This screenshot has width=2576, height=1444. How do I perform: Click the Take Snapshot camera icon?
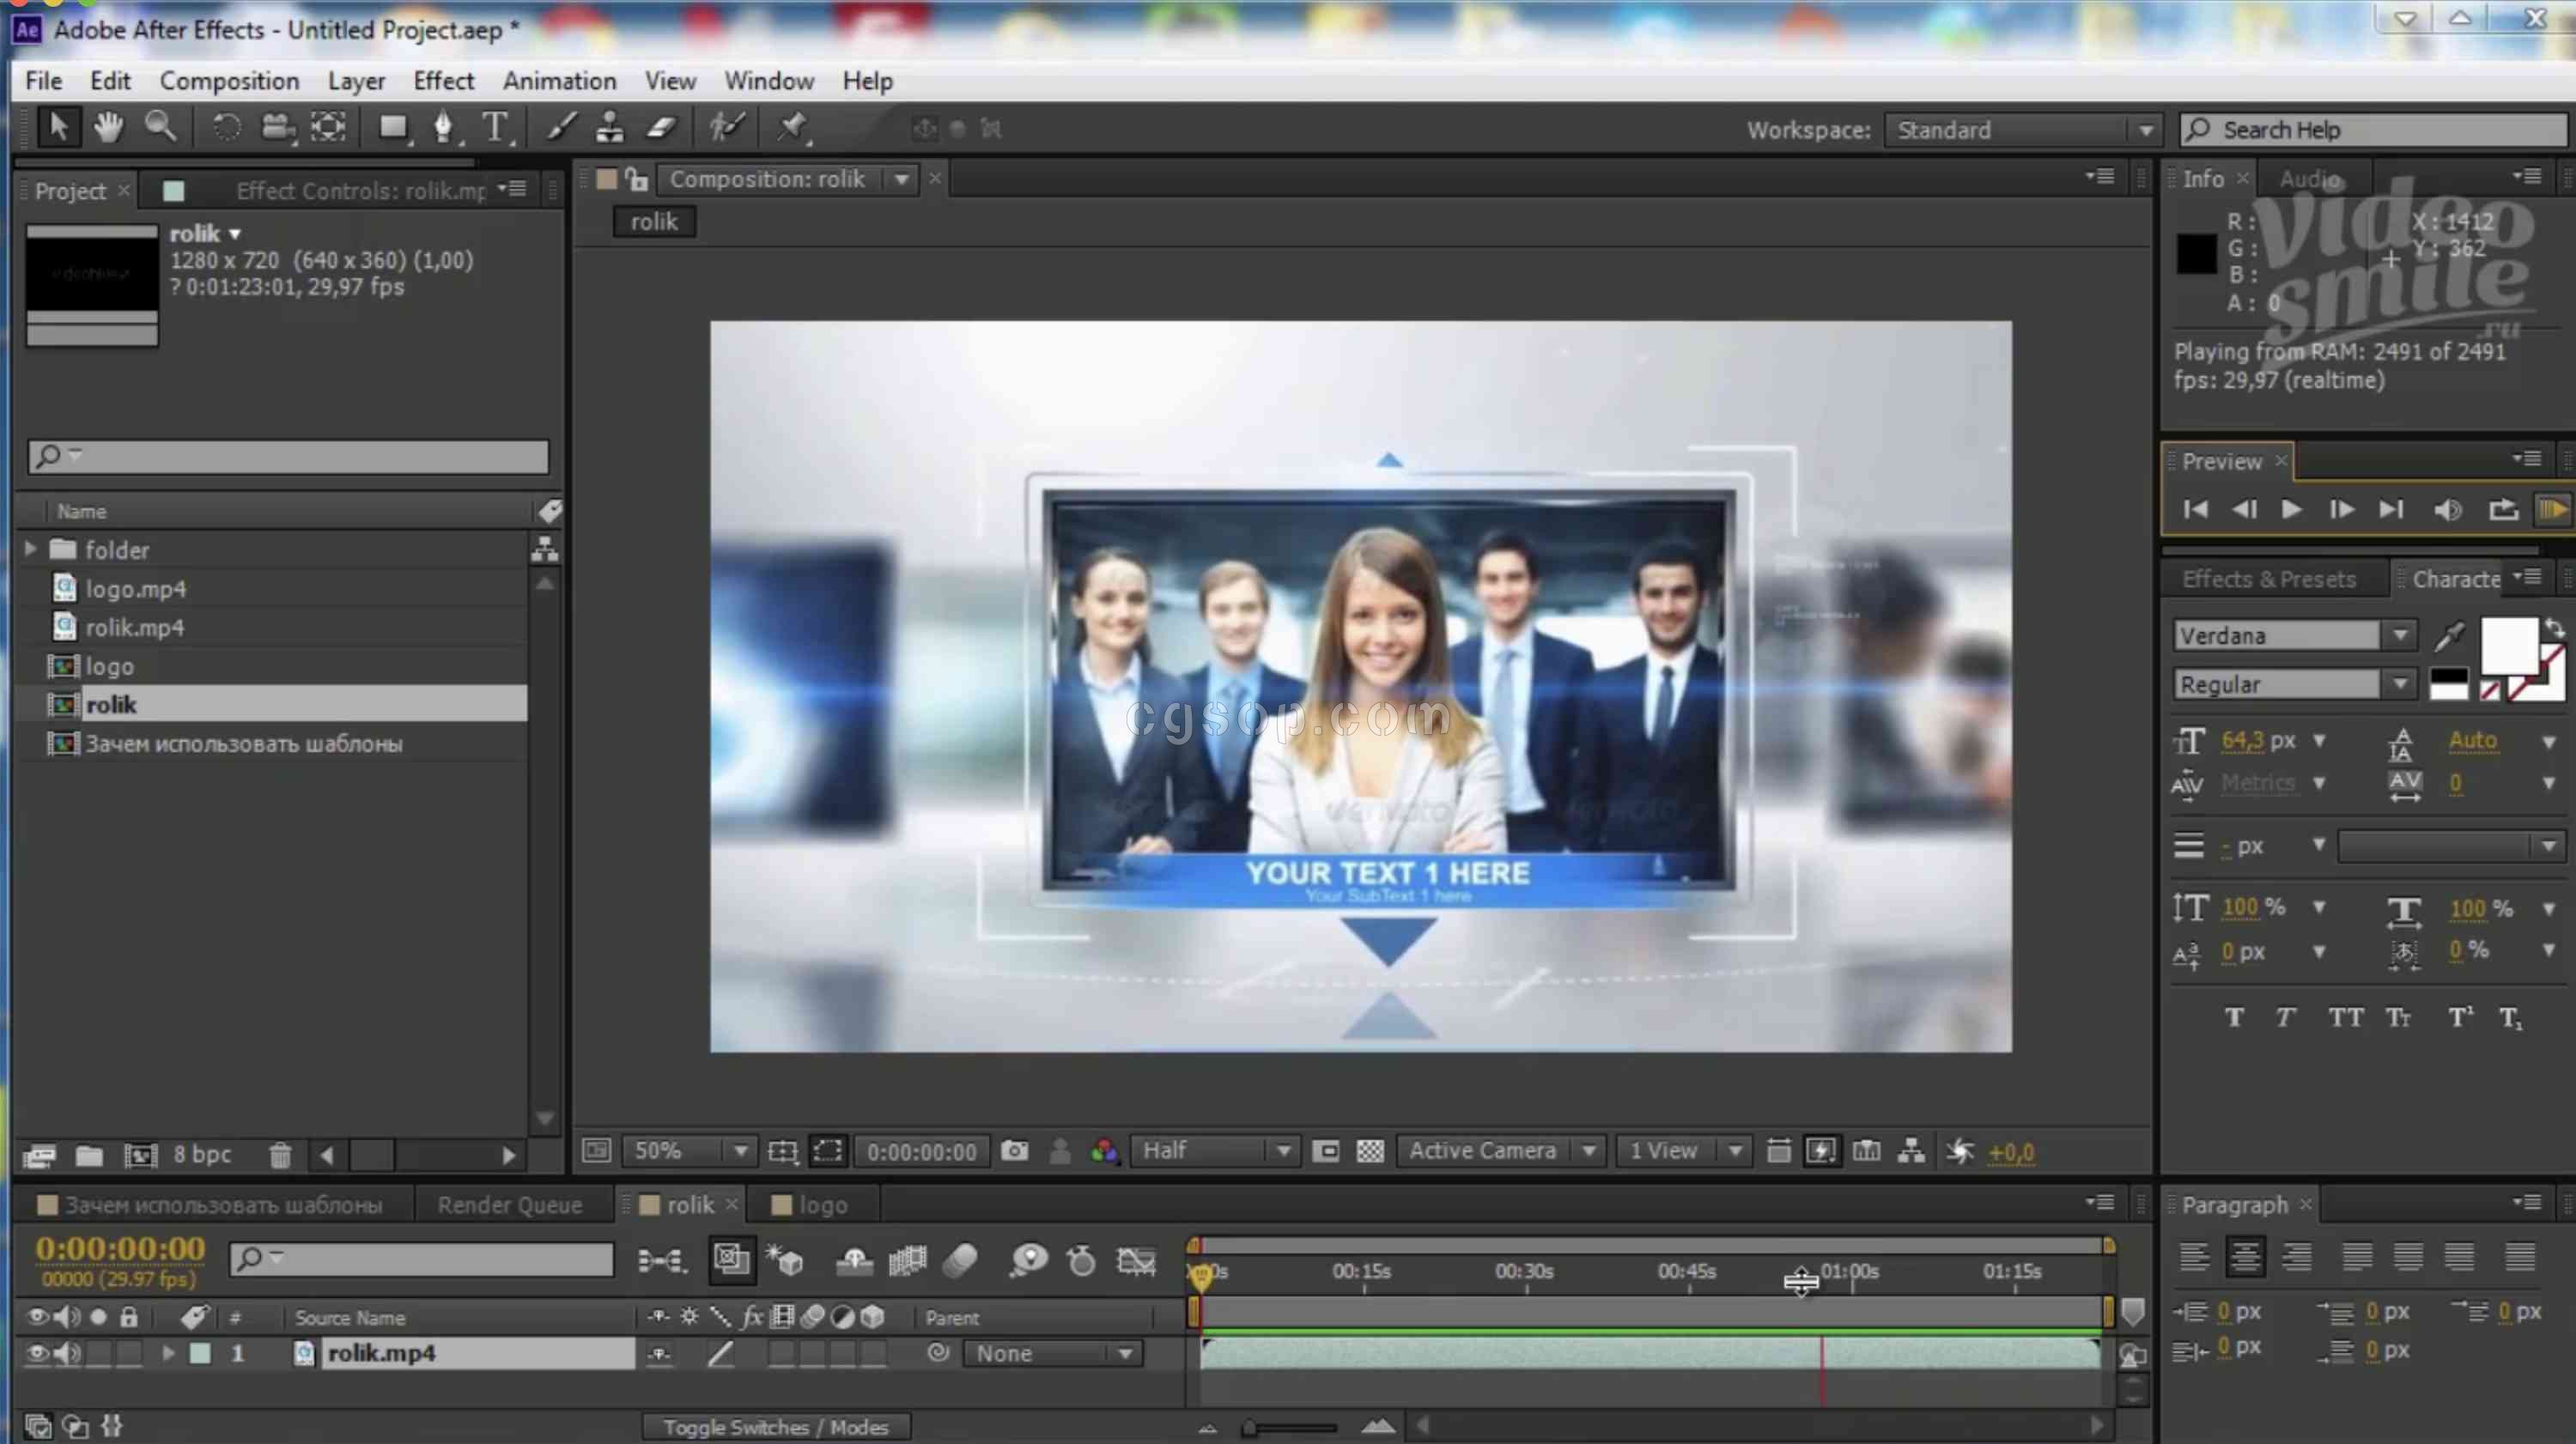coord(1014,1151)
